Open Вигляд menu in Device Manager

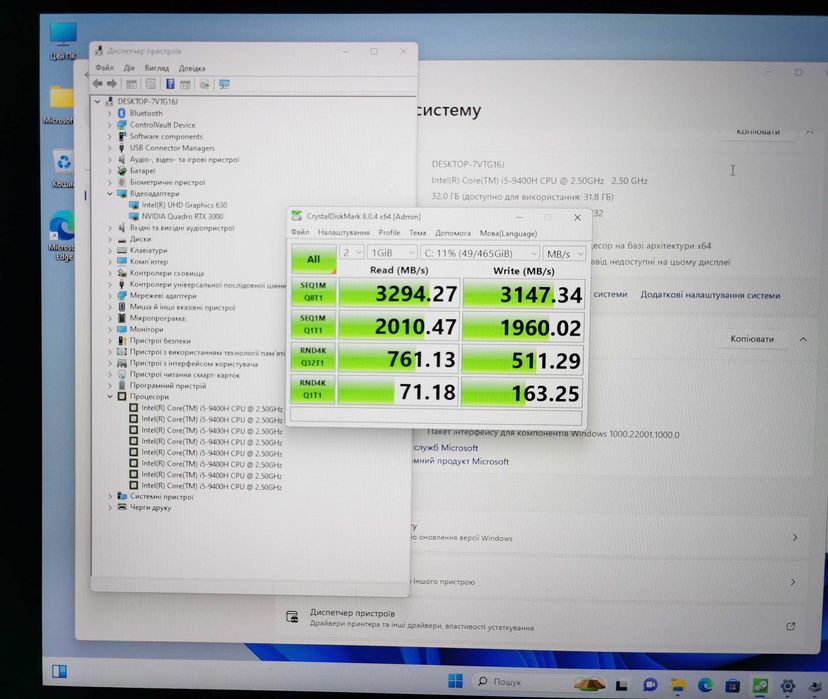(x=157, y=68)
